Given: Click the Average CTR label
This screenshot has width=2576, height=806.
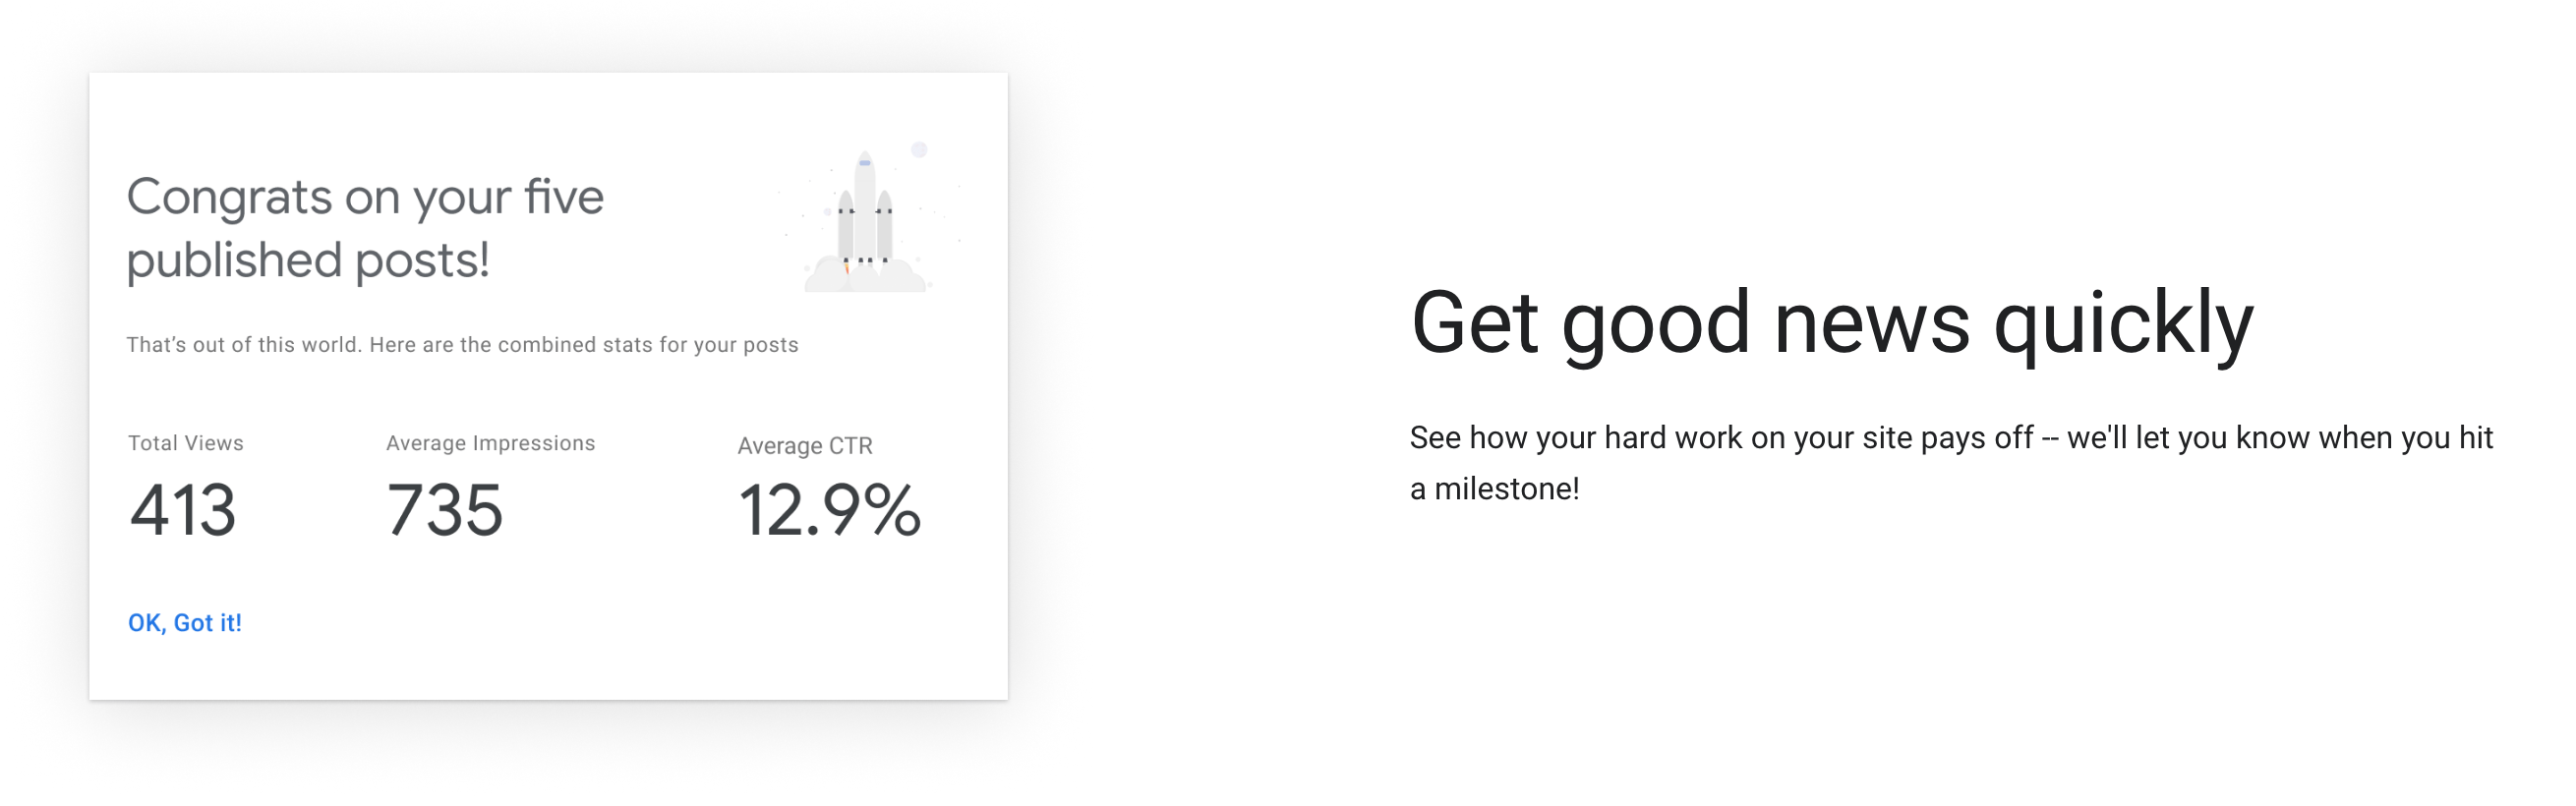Looking at the screenshot, I should click(805, 446).
